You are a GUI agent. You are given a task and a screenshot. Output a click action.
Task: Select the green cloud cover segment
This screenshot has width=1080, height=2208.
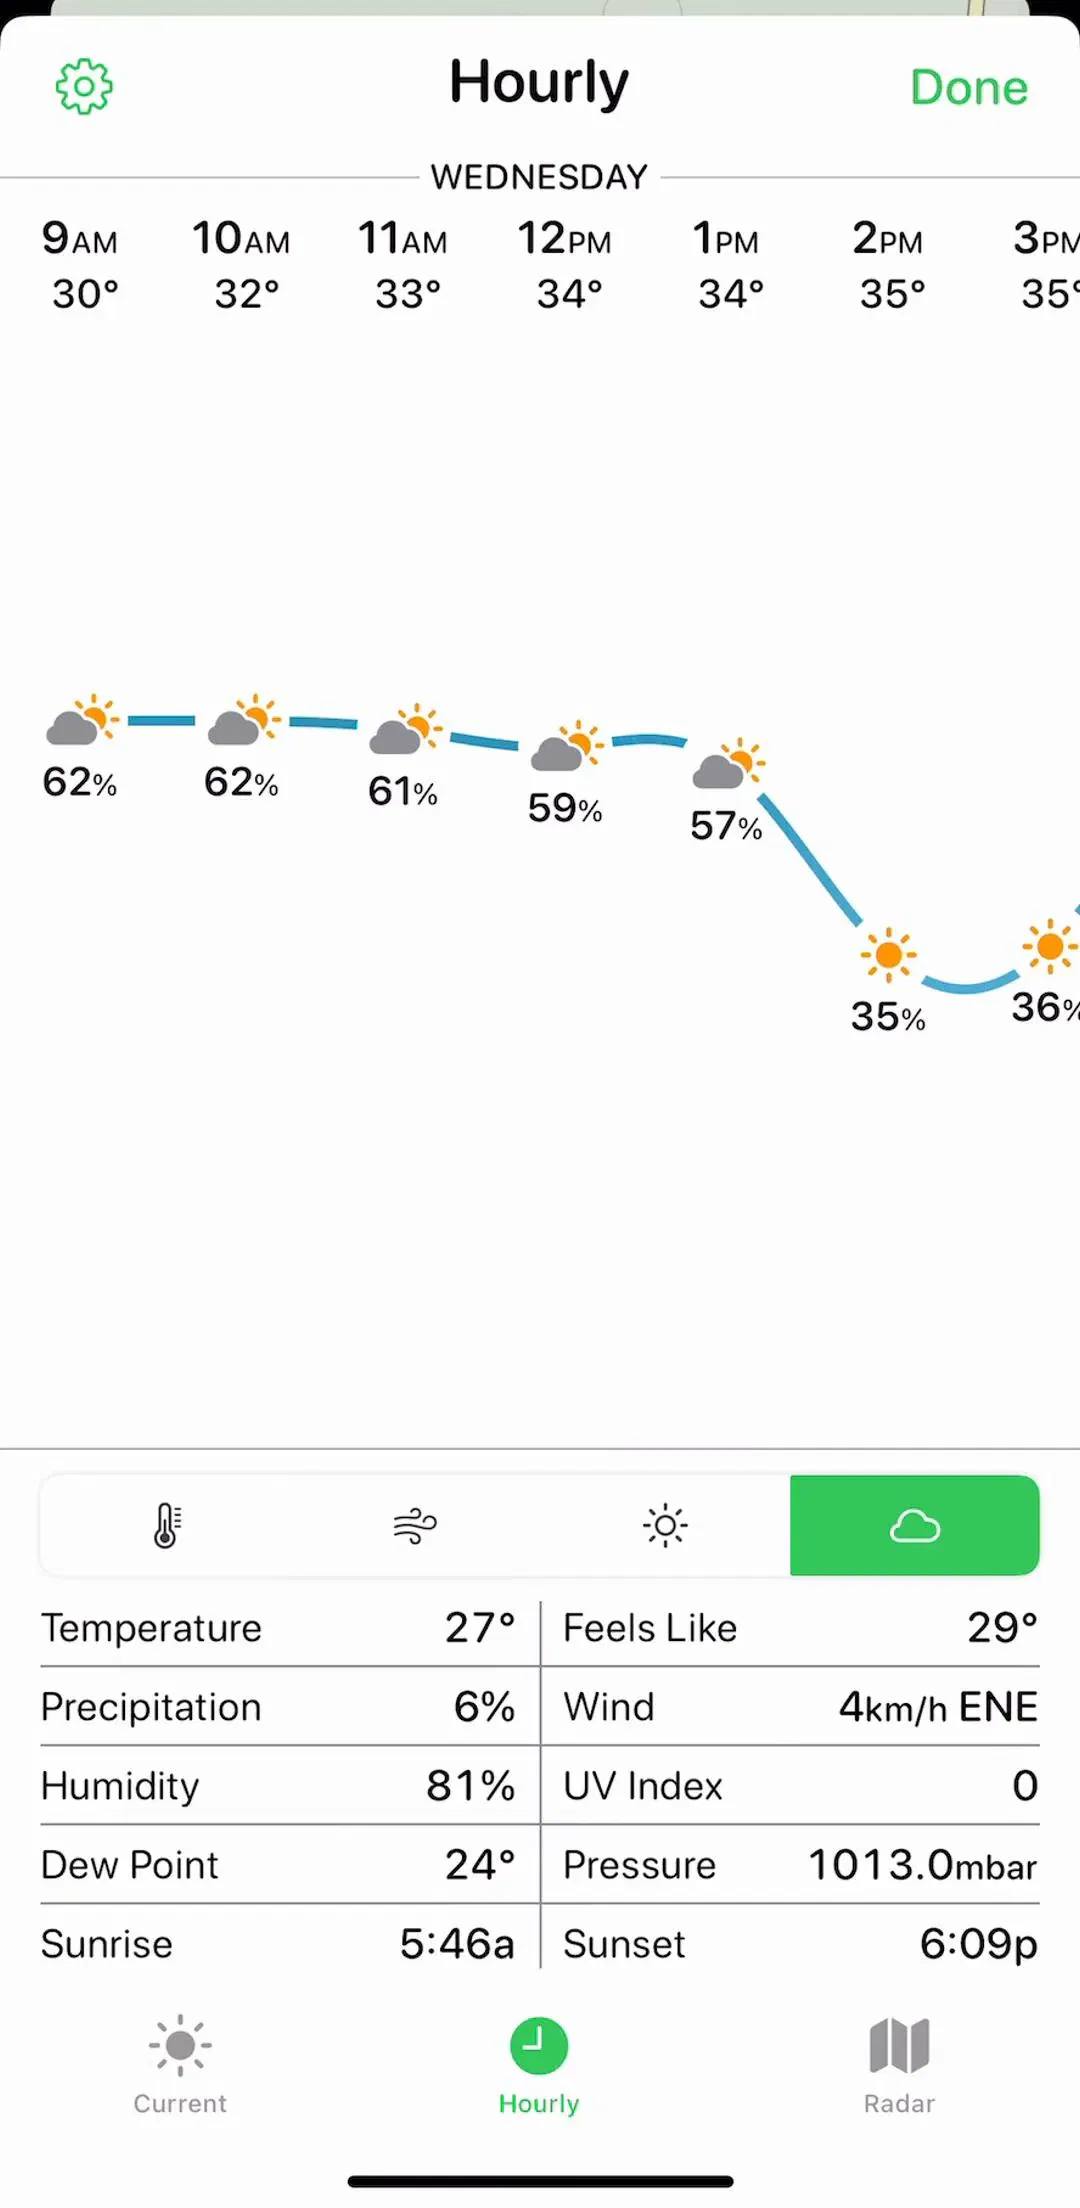(x=914, y=1525)
